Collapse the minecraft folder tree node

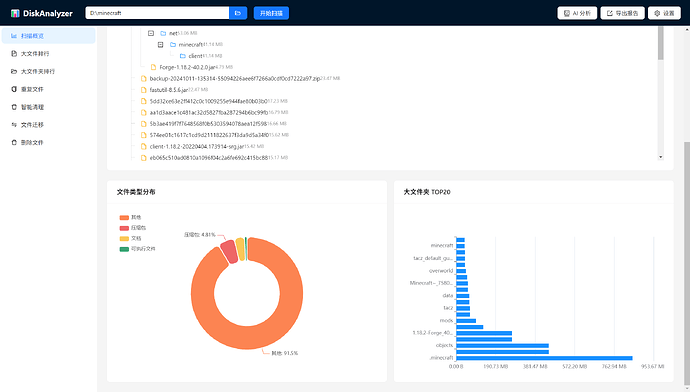161,44
